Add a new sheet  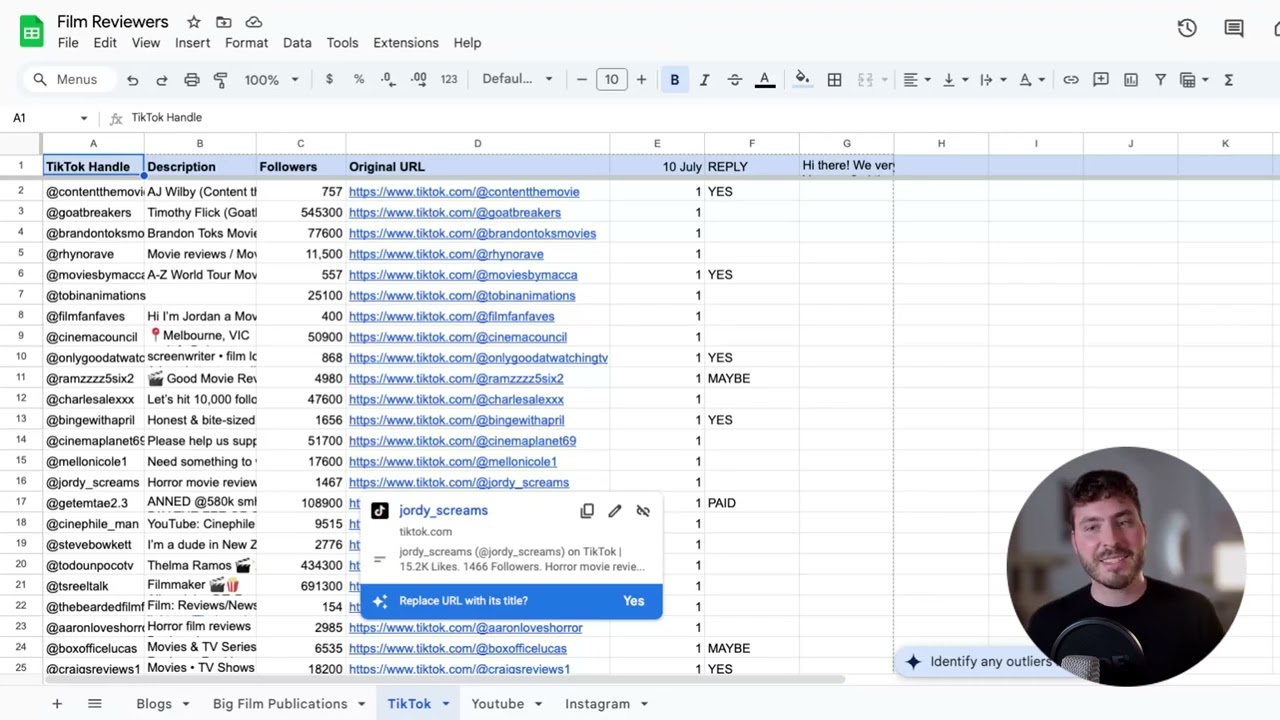[x=57, y=704]
